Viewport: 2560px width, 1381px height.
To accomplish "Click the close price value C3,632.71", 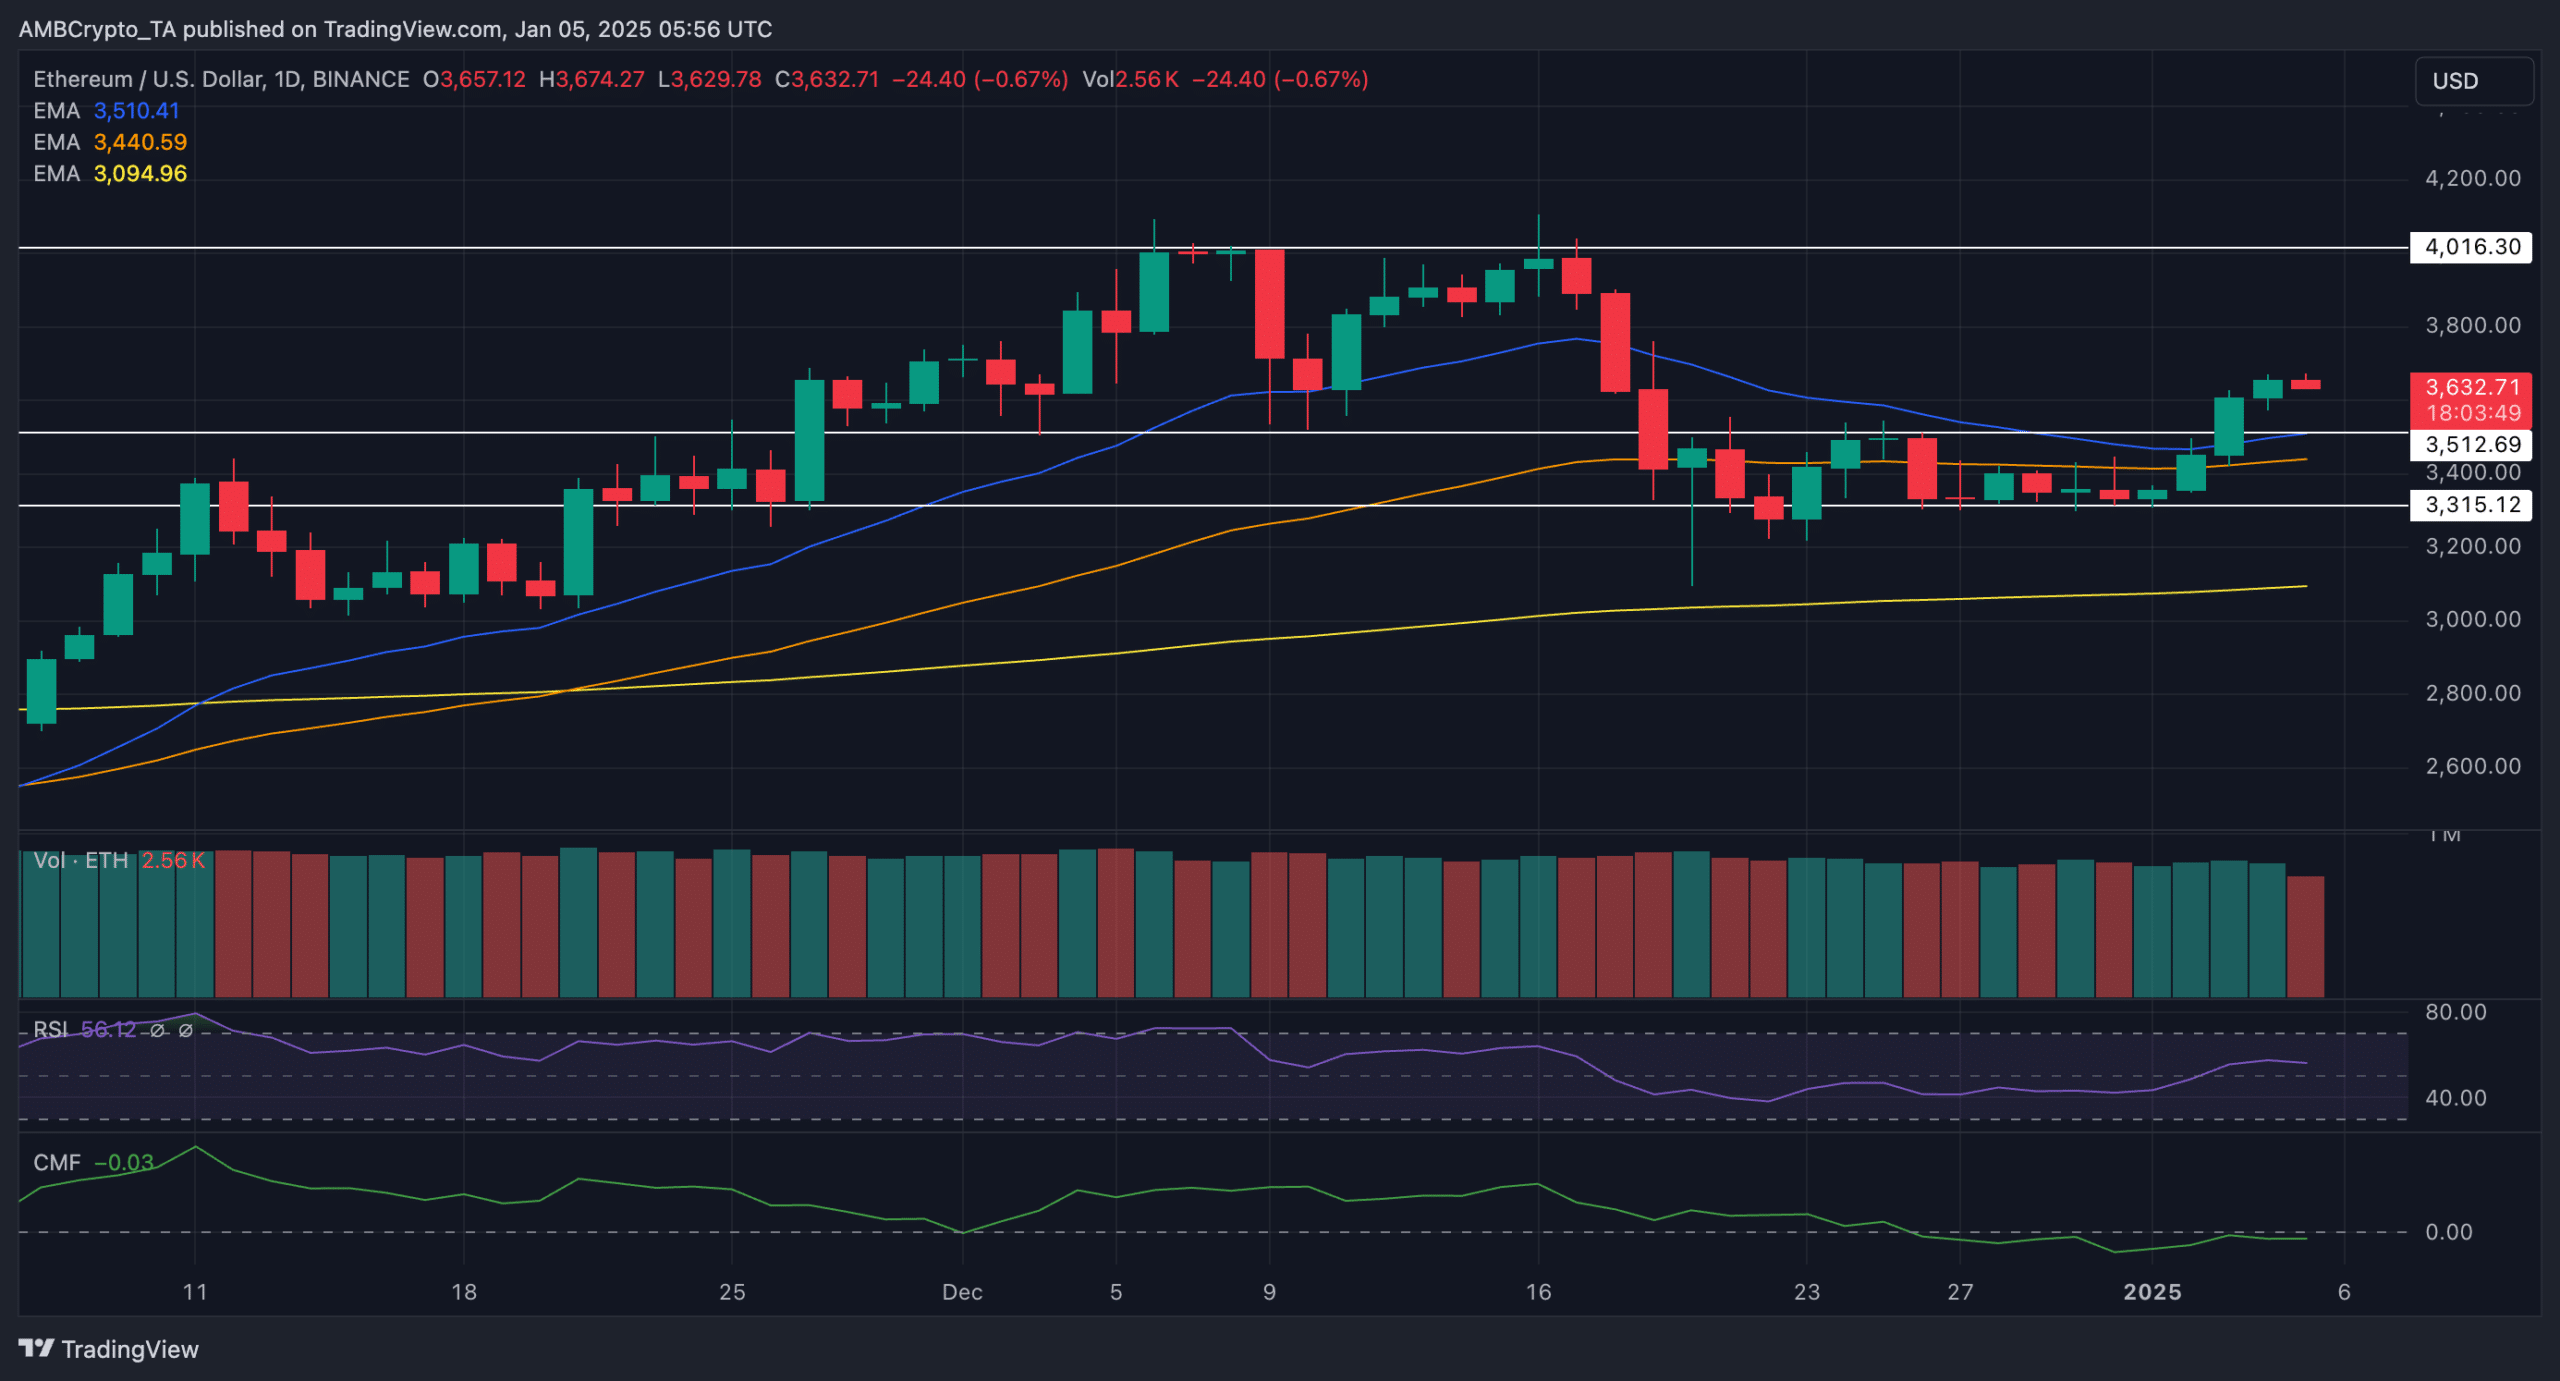I will click(827, 79).
